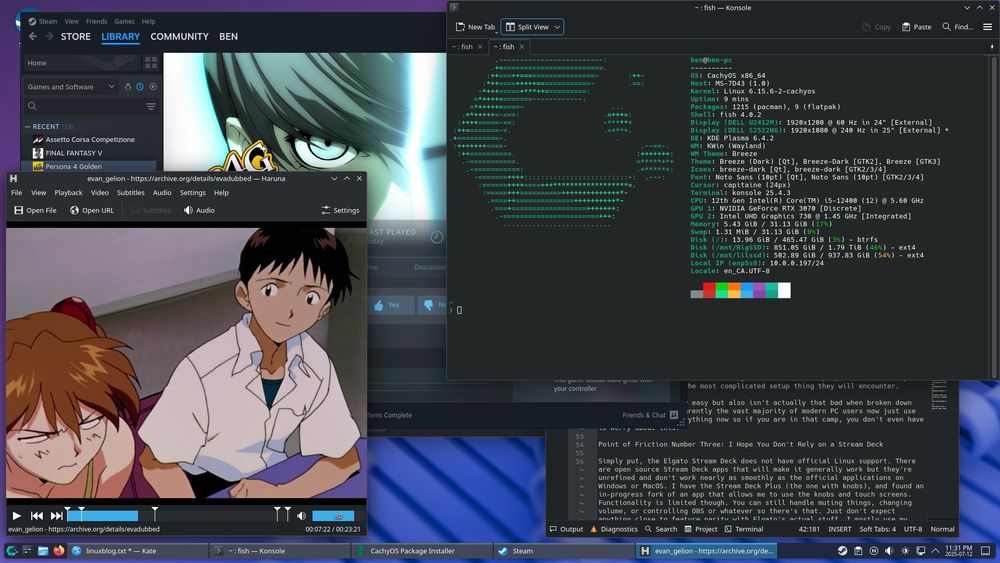The width and height of the screenshot is (1000, 563).
Task: Click Open File in Haruna toolbar
Action: click(x=35, y=210)
